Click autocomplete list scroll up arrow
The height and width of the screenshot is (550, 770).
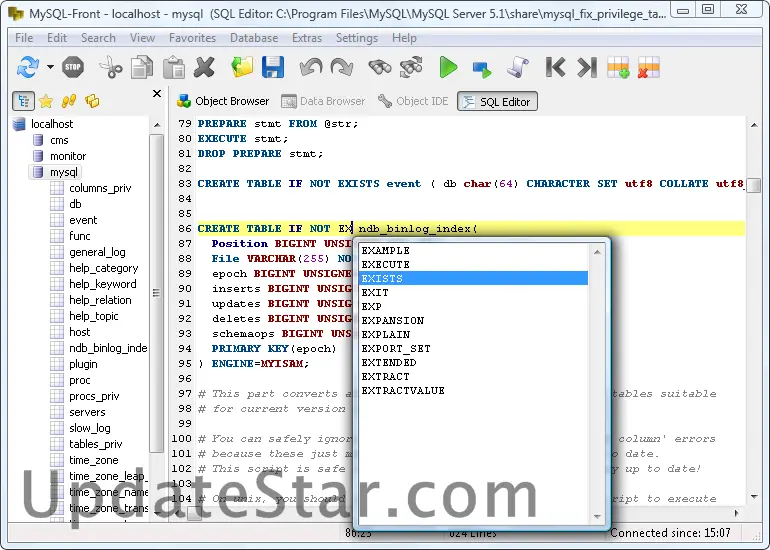pos(597,252)
